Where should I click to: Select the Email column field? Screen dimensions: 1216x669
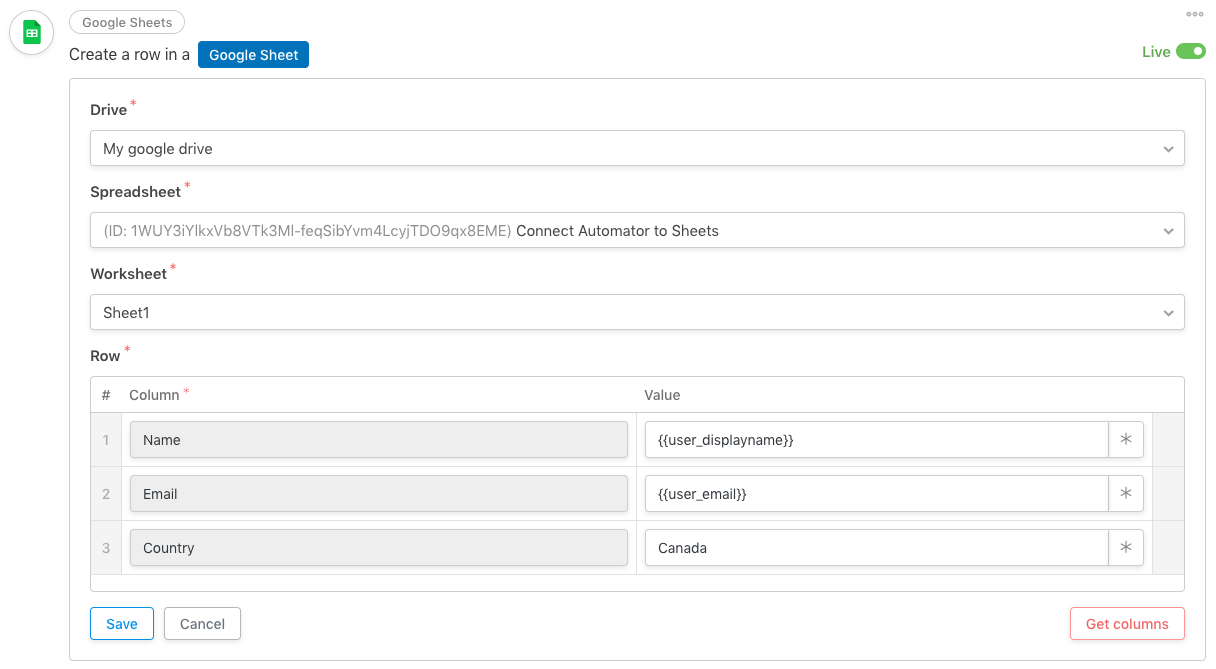click(379, 493)
